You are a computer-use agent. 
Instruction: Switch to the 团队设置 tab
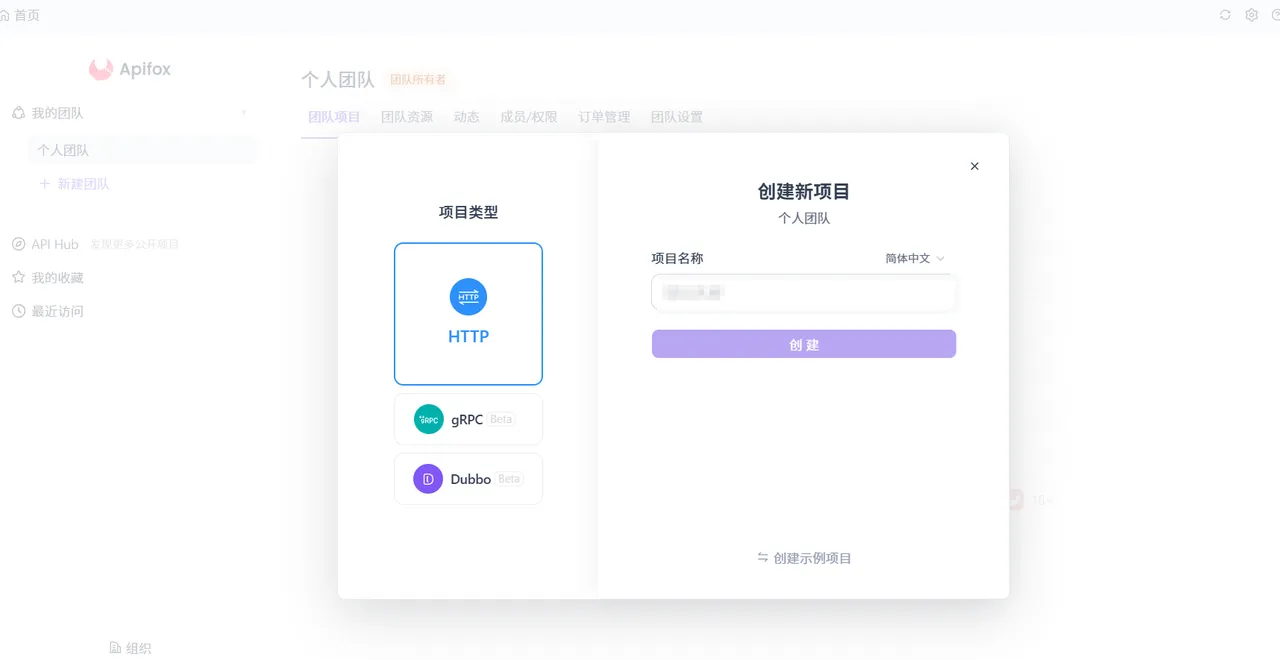tap(677, 117)
